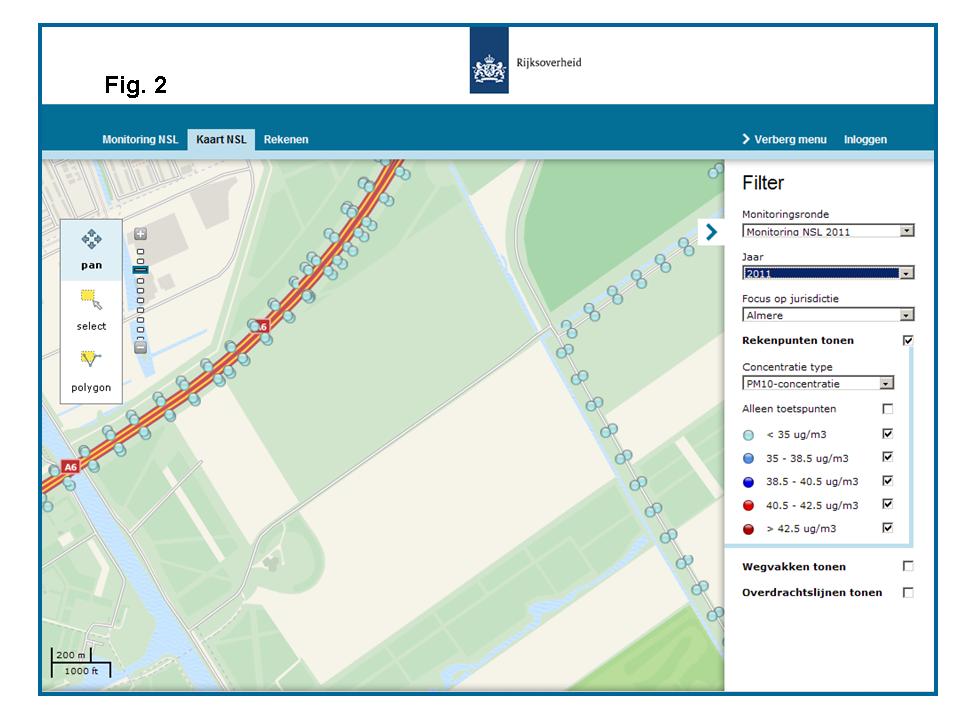960x720 pixels.
Task: Uncheck the > 42.5 ug/m3 checkbox
Action: pos(888,528)
